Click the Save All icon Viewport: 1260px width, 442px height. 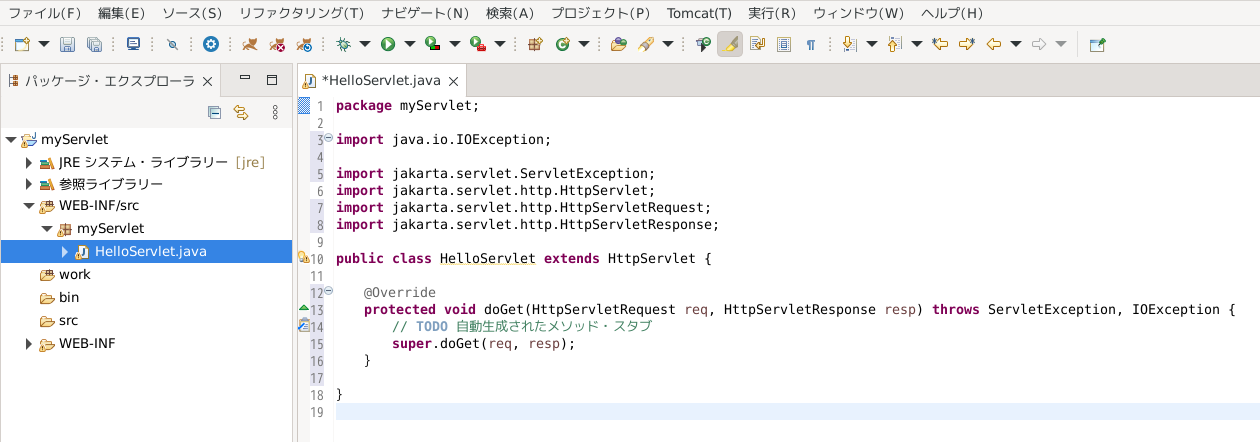tap(94, 44)
